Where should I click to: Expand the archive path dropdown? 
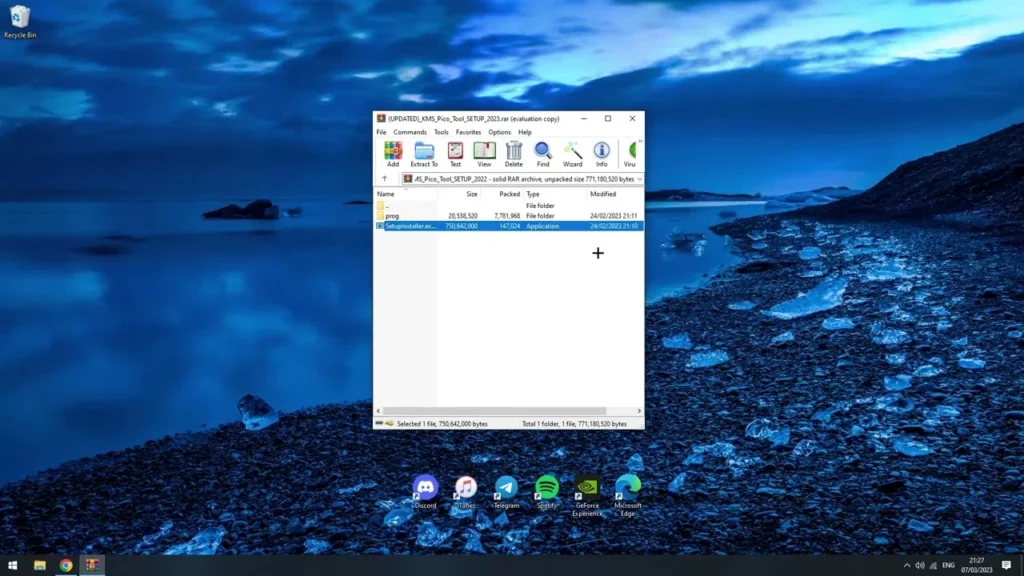639,179
